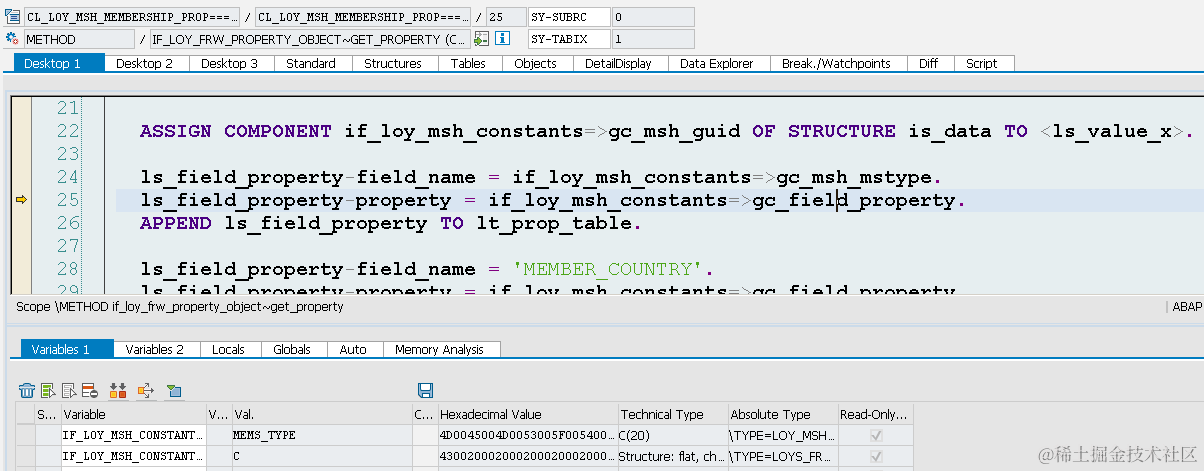Viewport: 1204px width, 471px height.
Task: Click the Read-Only column header
Action: 876,414
